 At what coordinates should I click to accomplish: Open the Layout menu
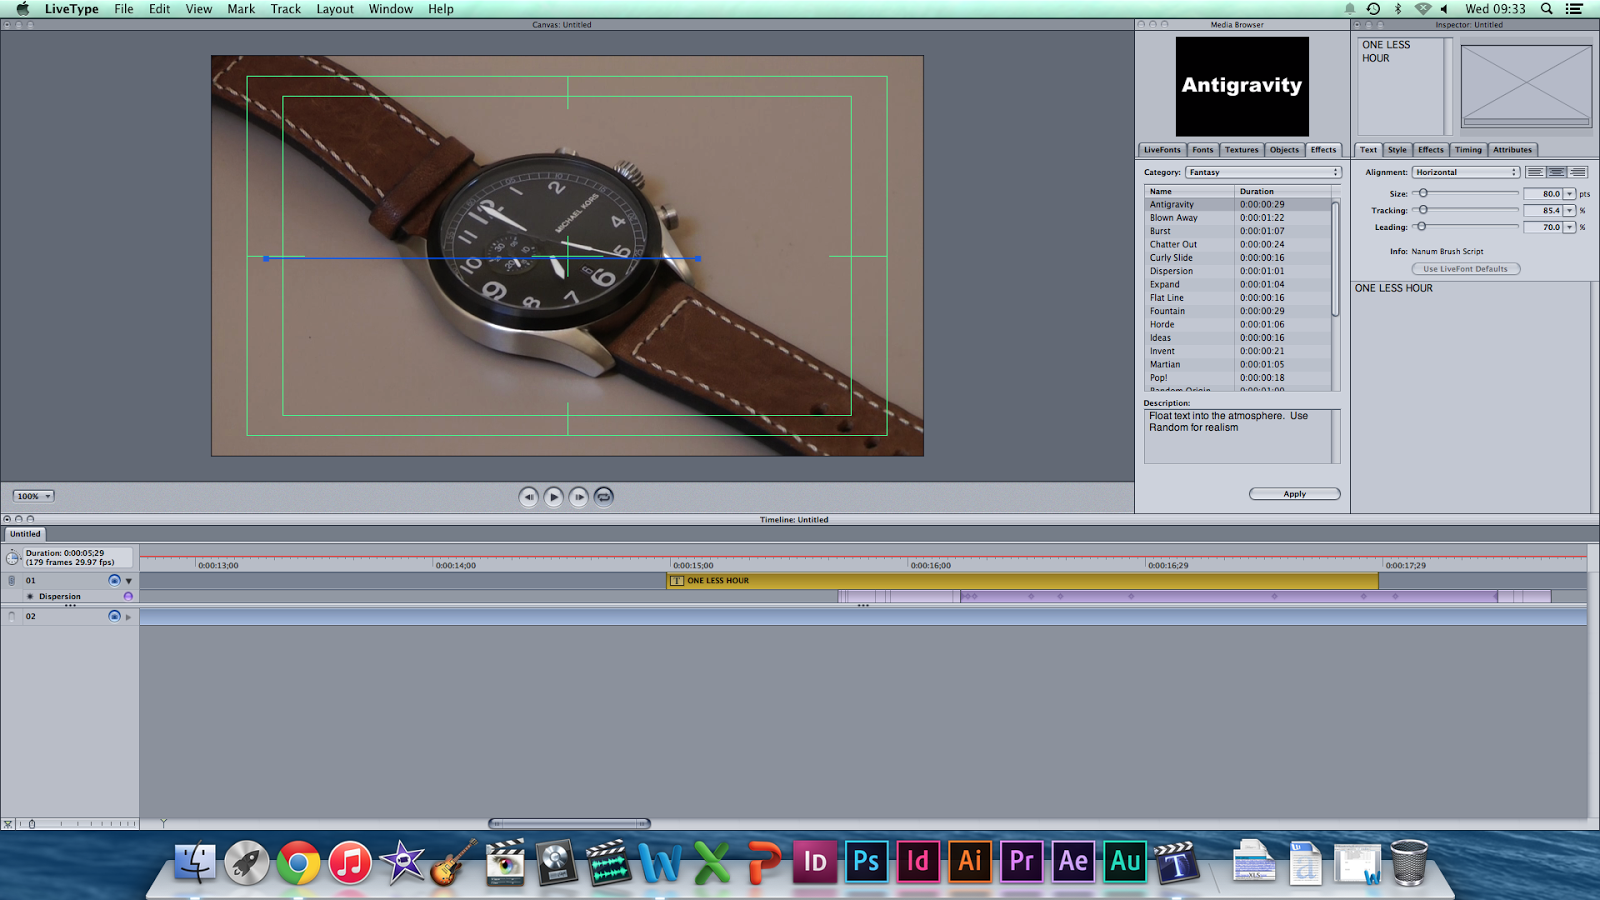pos(335,9)
